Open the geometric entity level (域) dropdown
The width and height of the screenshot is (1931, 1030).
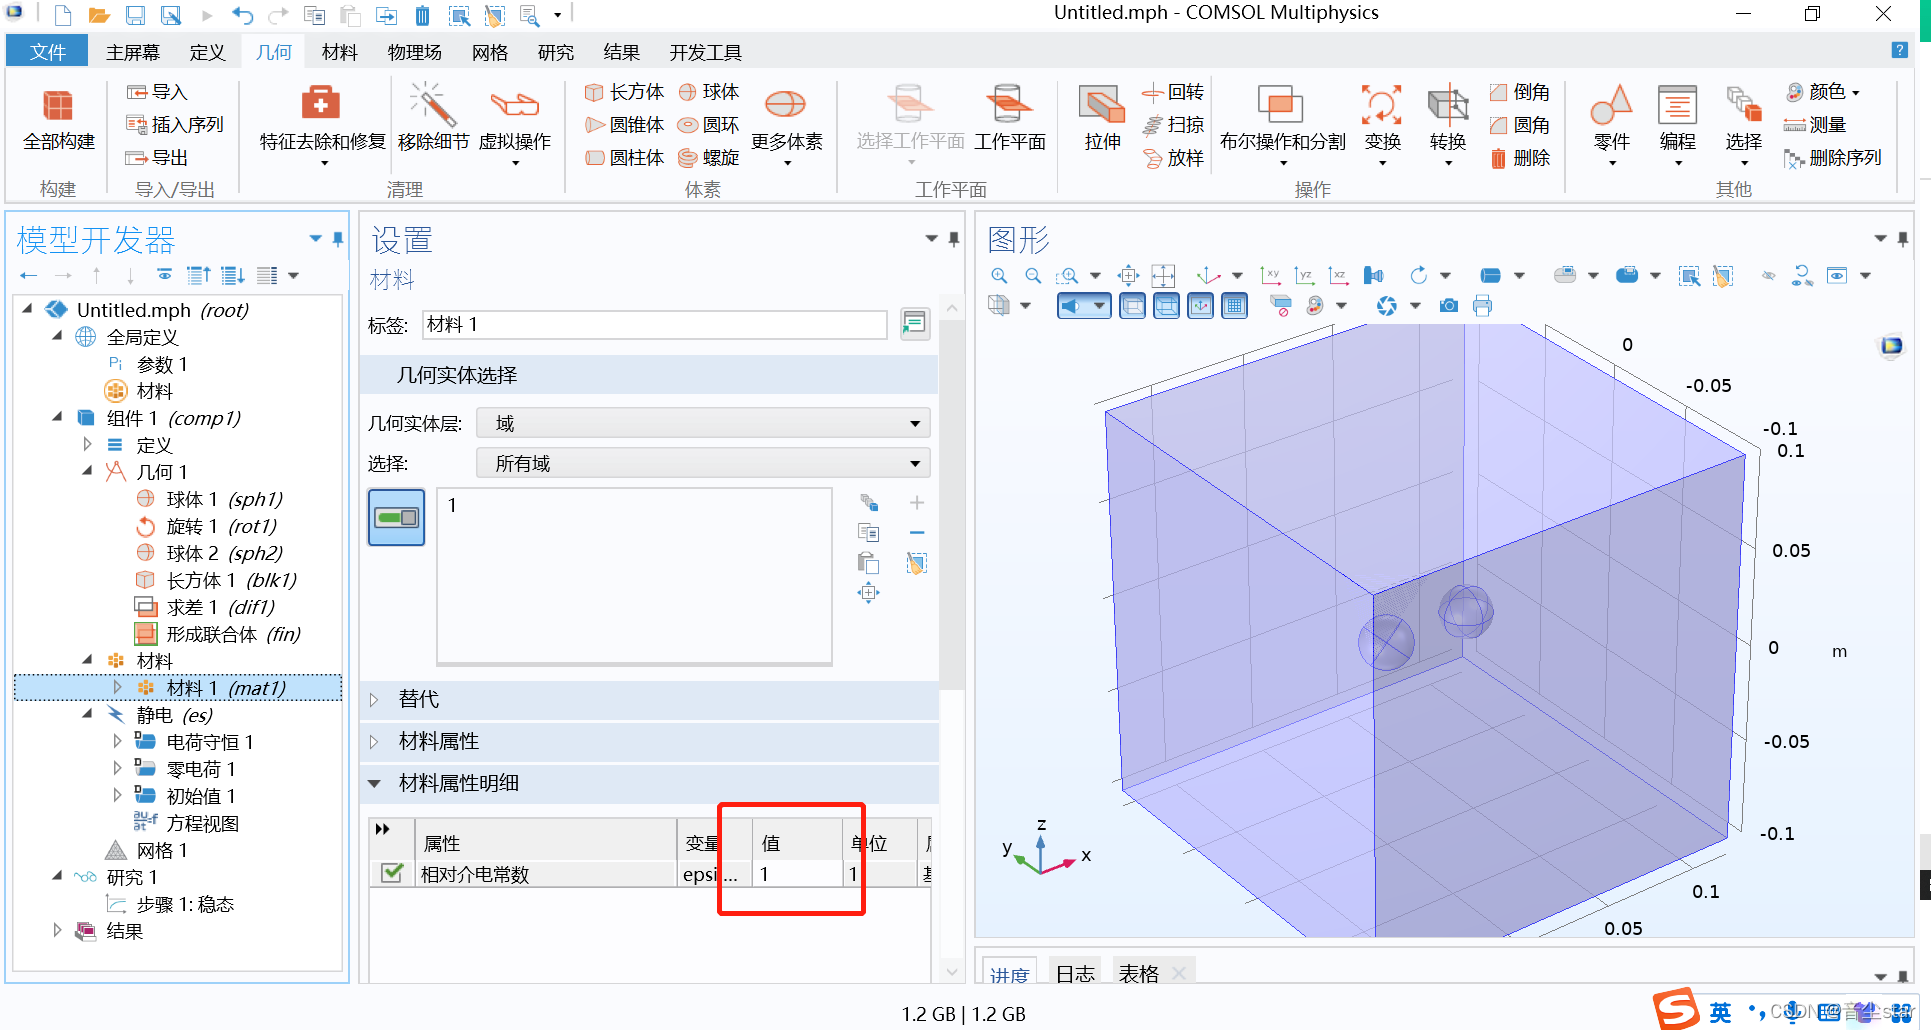pos(703,423)
